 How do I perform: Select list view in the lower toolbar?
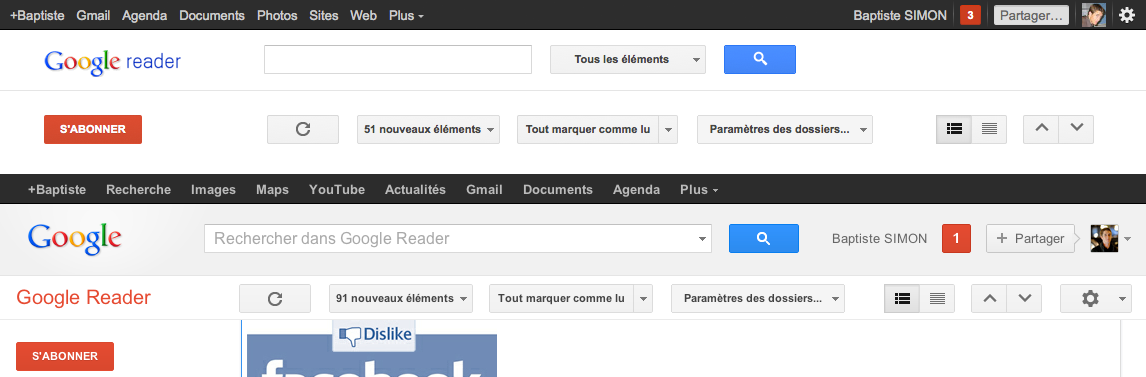pos(937,298)
